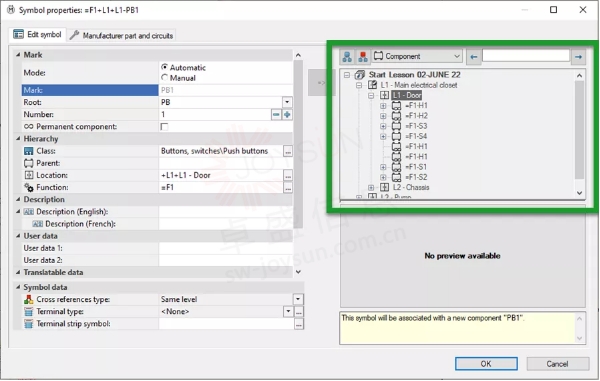Click the left arrow search button
The height and width of the screenshot is (381, 600).
[474, 57]
